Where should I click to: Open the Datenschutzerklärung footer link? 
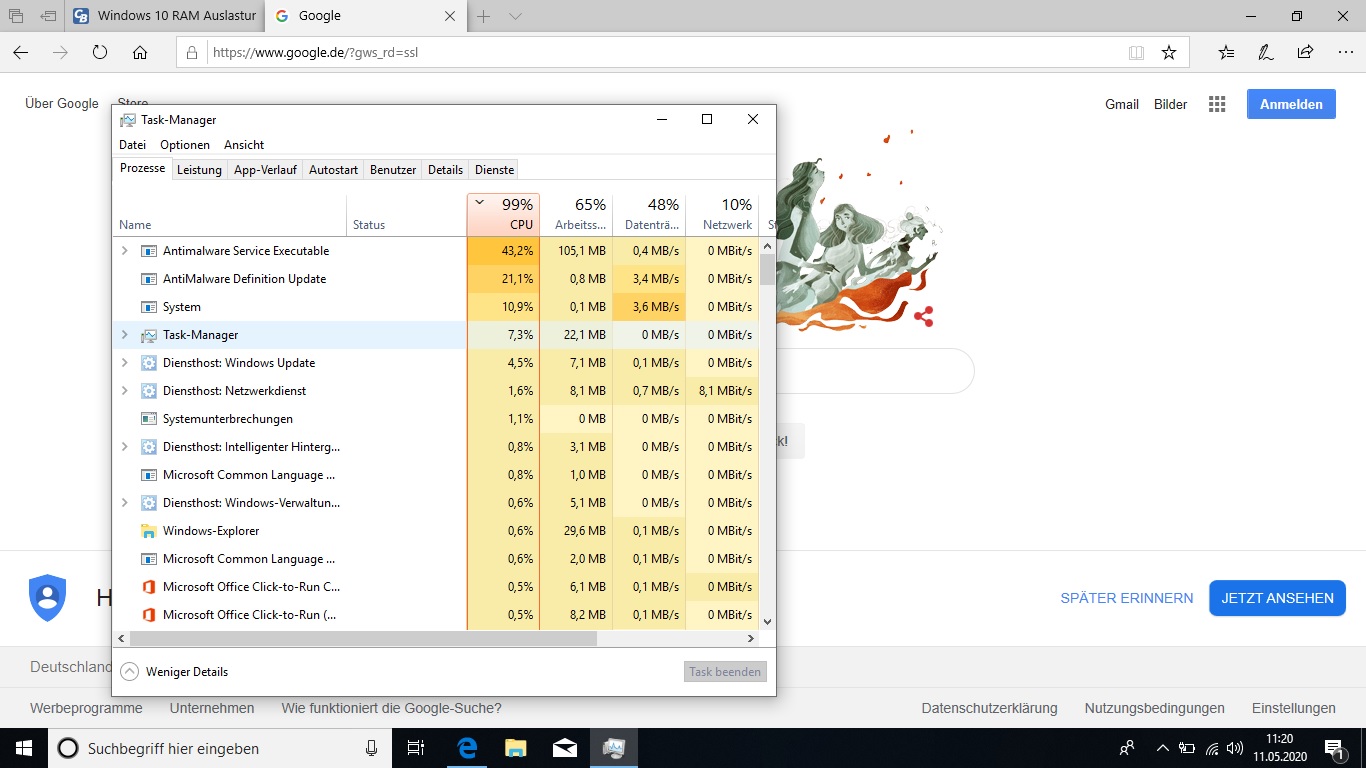(989, 708)
